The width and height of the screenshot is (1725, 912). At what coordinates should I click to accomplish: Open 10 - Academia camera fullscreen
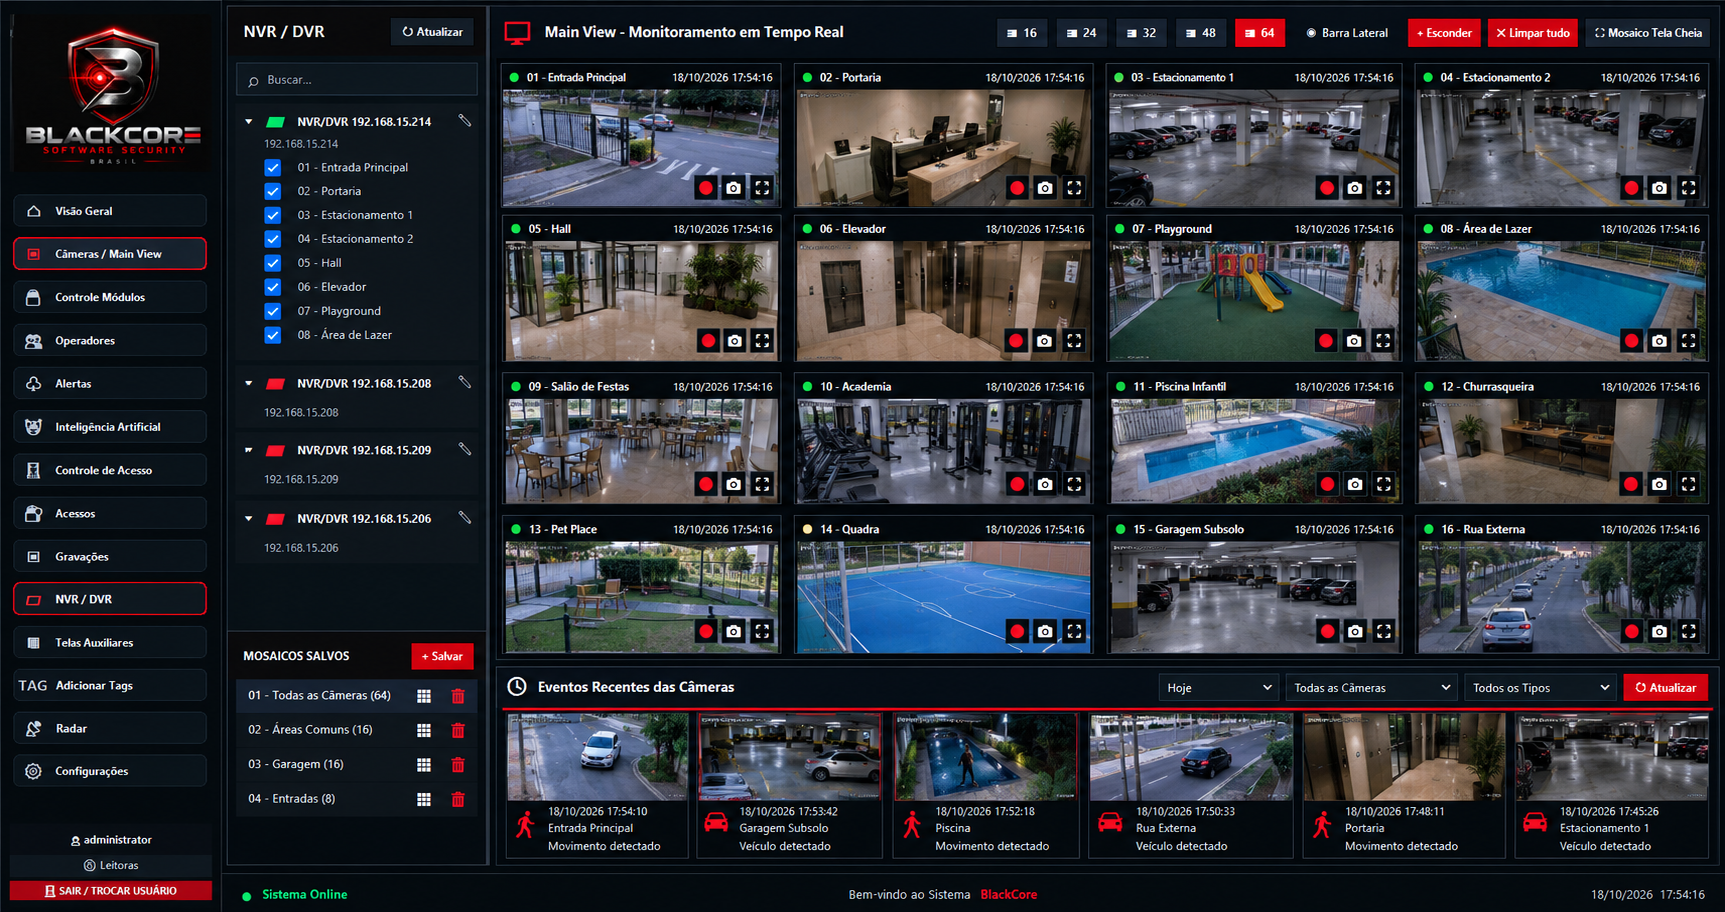pos(1074,484)
